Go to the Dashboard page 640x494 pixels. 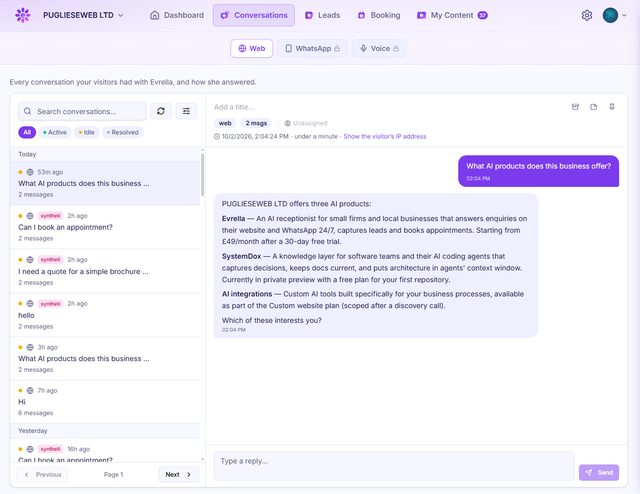pos(177,15)
